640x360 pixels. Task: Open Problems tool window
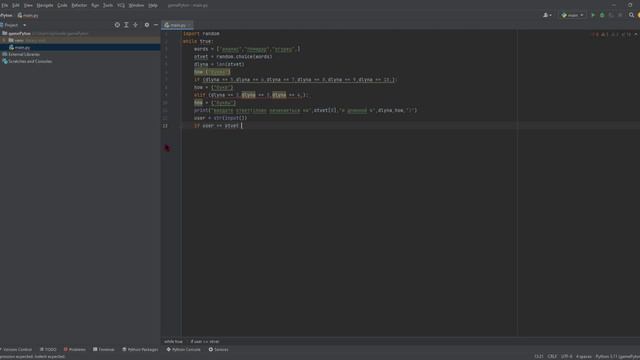point(75,349)
